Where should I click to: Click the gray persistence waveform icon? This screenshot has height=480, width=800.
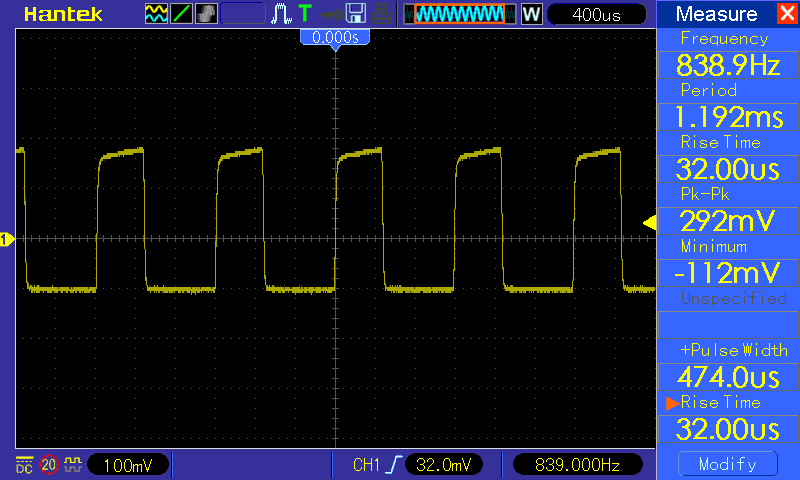pos(206,14)
